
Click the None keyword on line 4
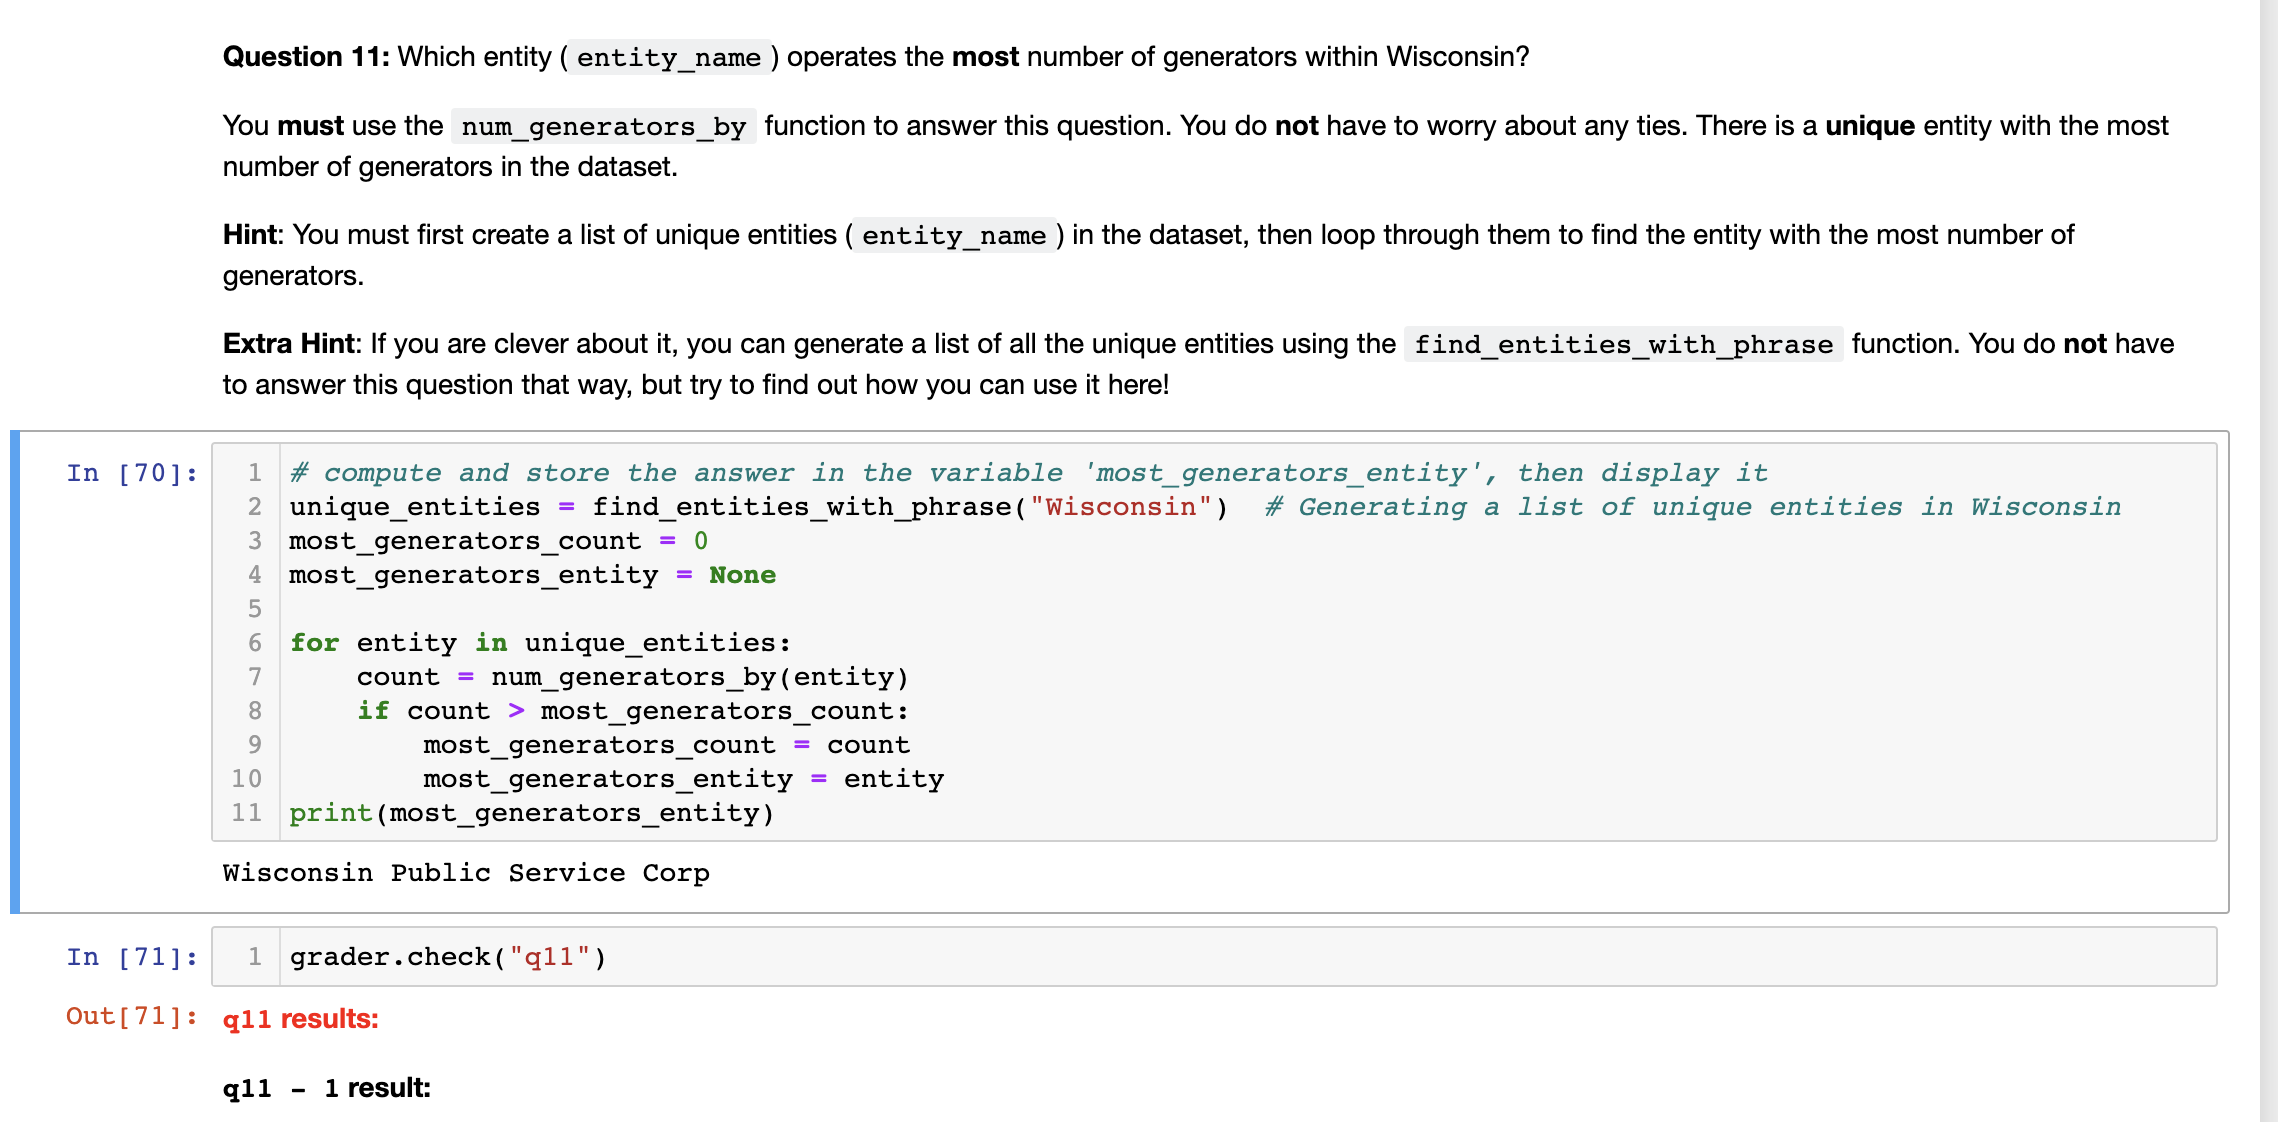click(x=742, y=575)
